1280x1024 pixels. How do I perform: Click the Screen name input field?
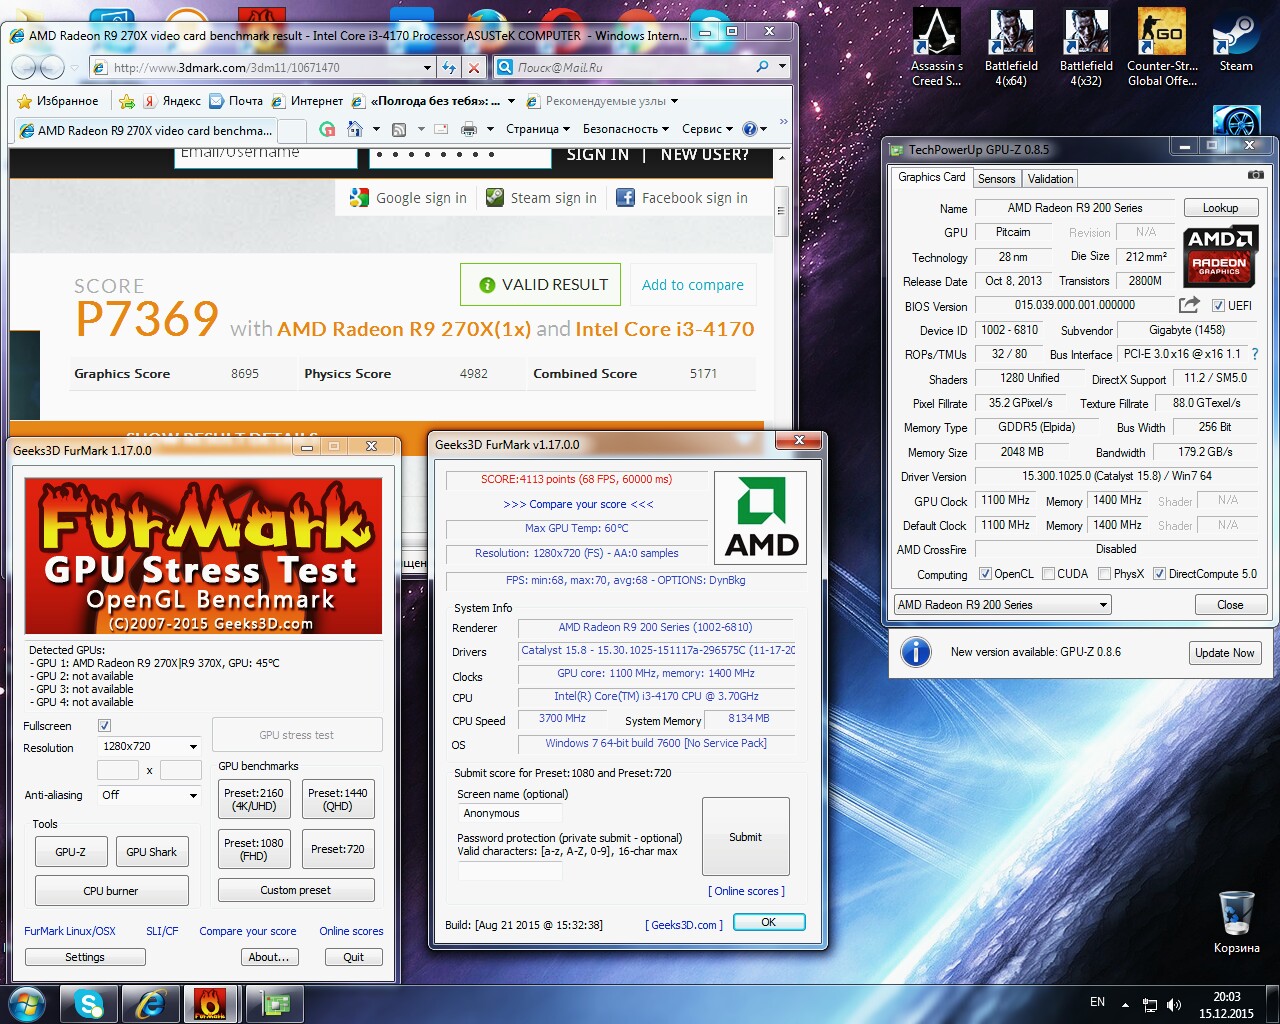point(510,813)
